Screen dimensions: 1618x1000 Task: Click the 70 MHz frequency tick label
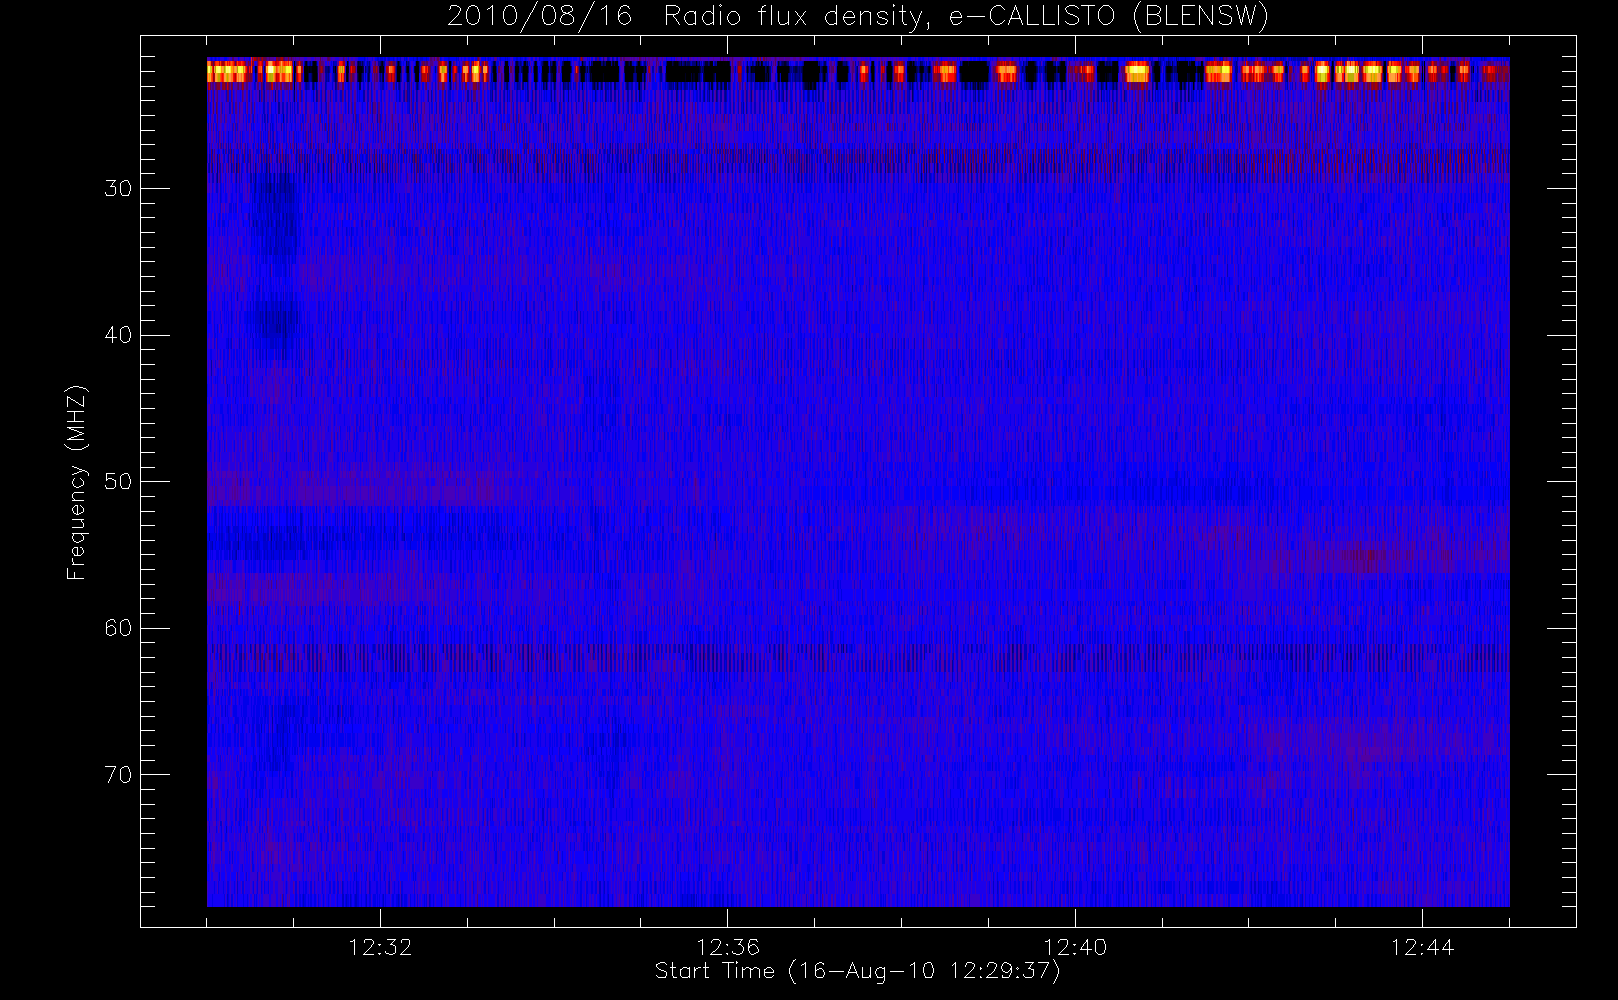118,775
